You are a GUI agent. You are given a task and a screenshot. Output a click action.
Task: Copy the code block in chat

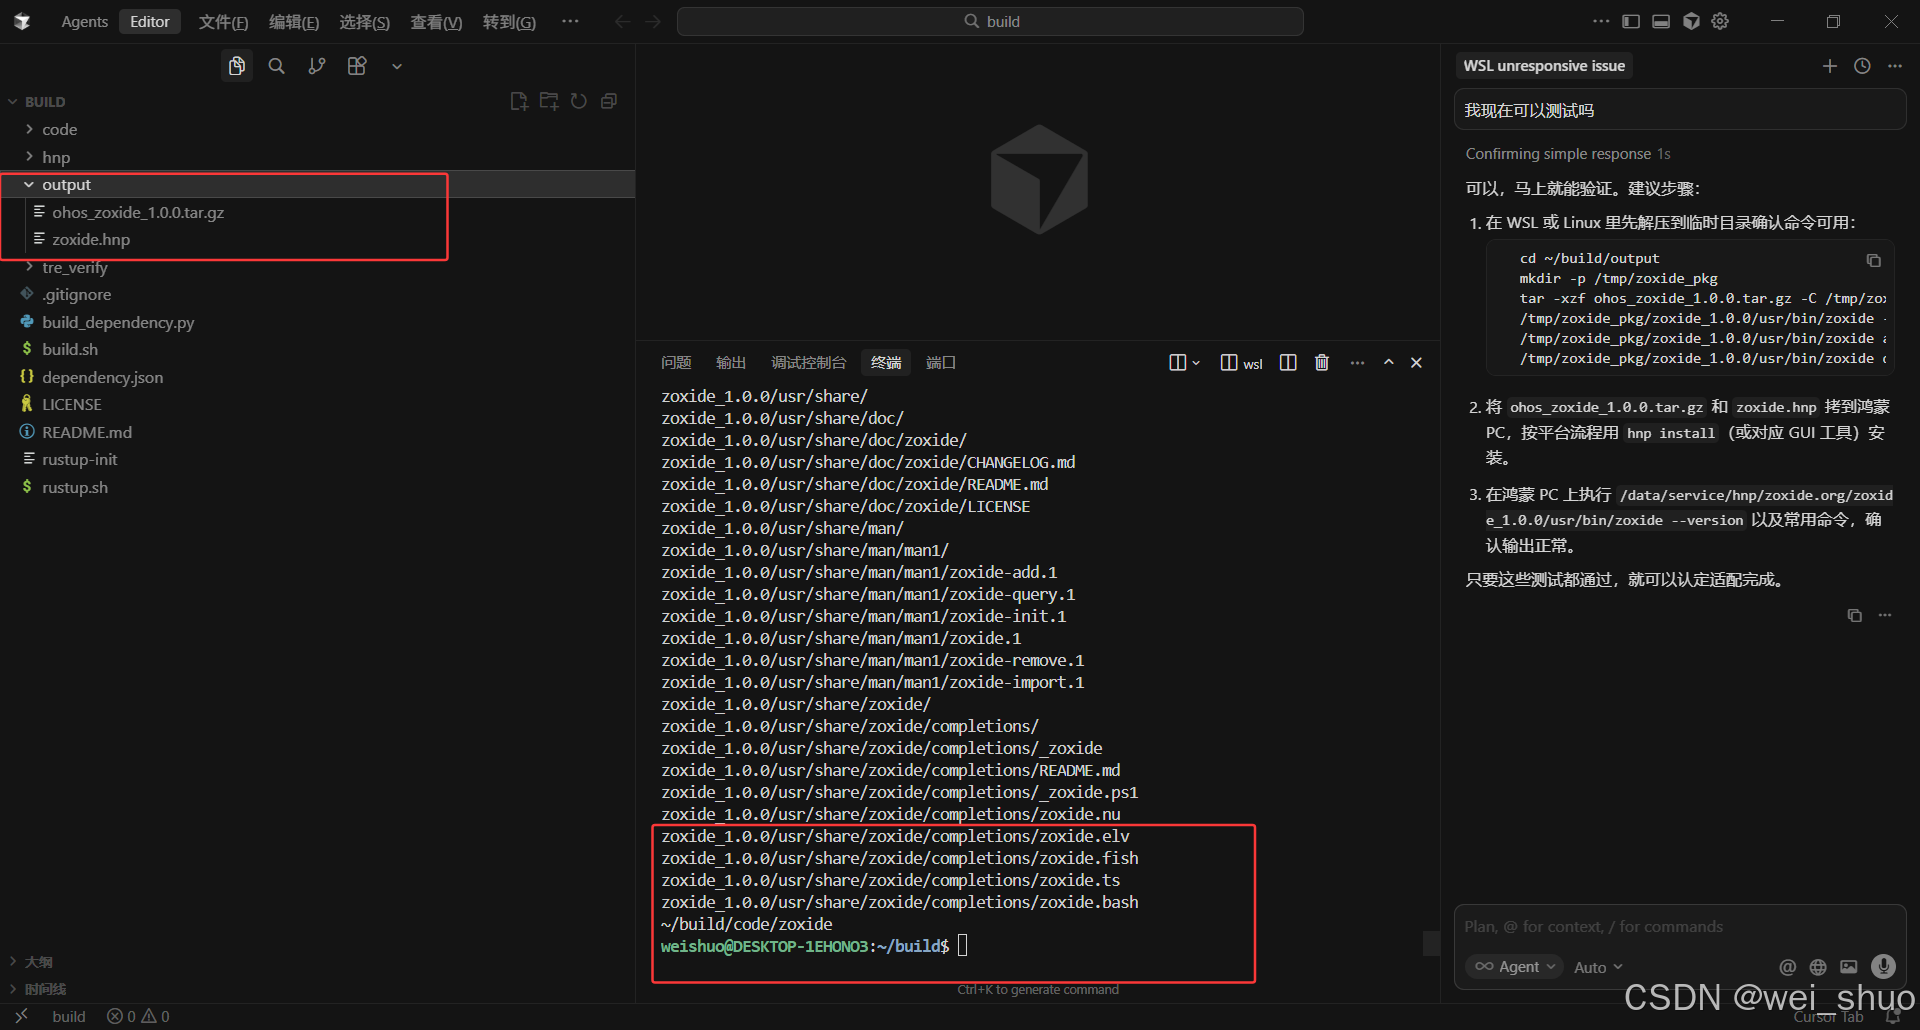[x=1874, y=261]
